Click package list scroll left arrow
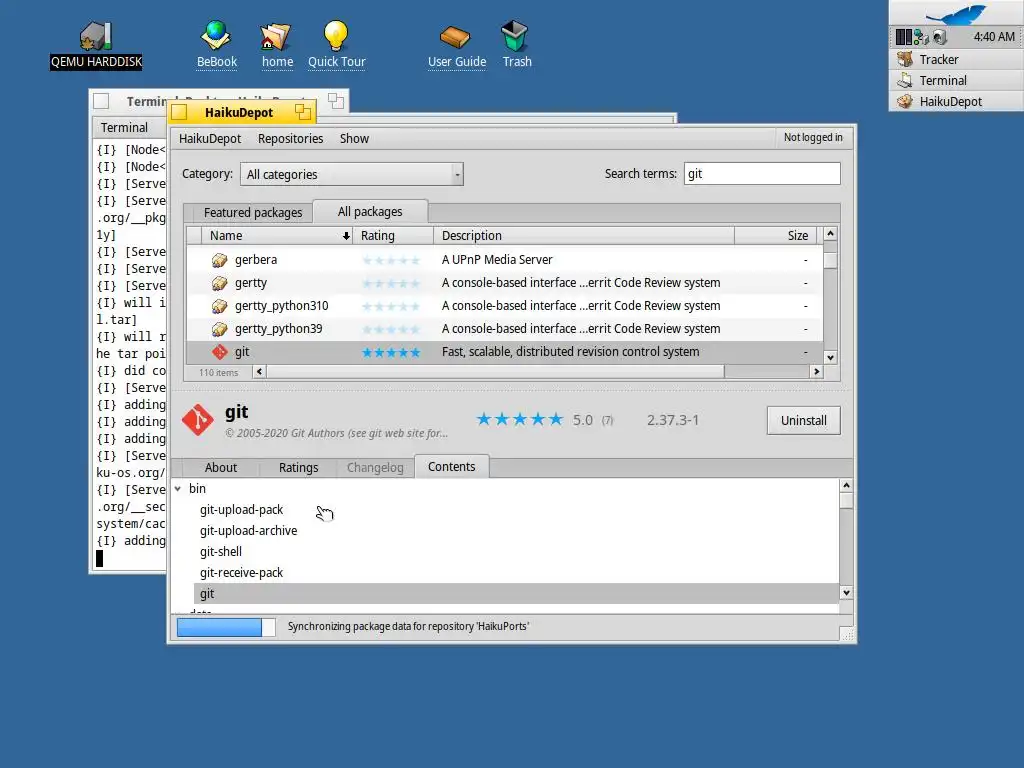Image resolution: width=1024 pixels, height=768 pixels. (x=259, y=372)
